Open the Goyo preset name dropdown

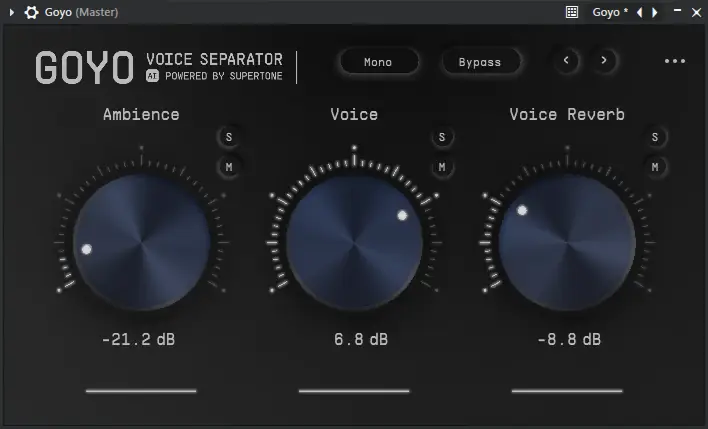point(610,13)
